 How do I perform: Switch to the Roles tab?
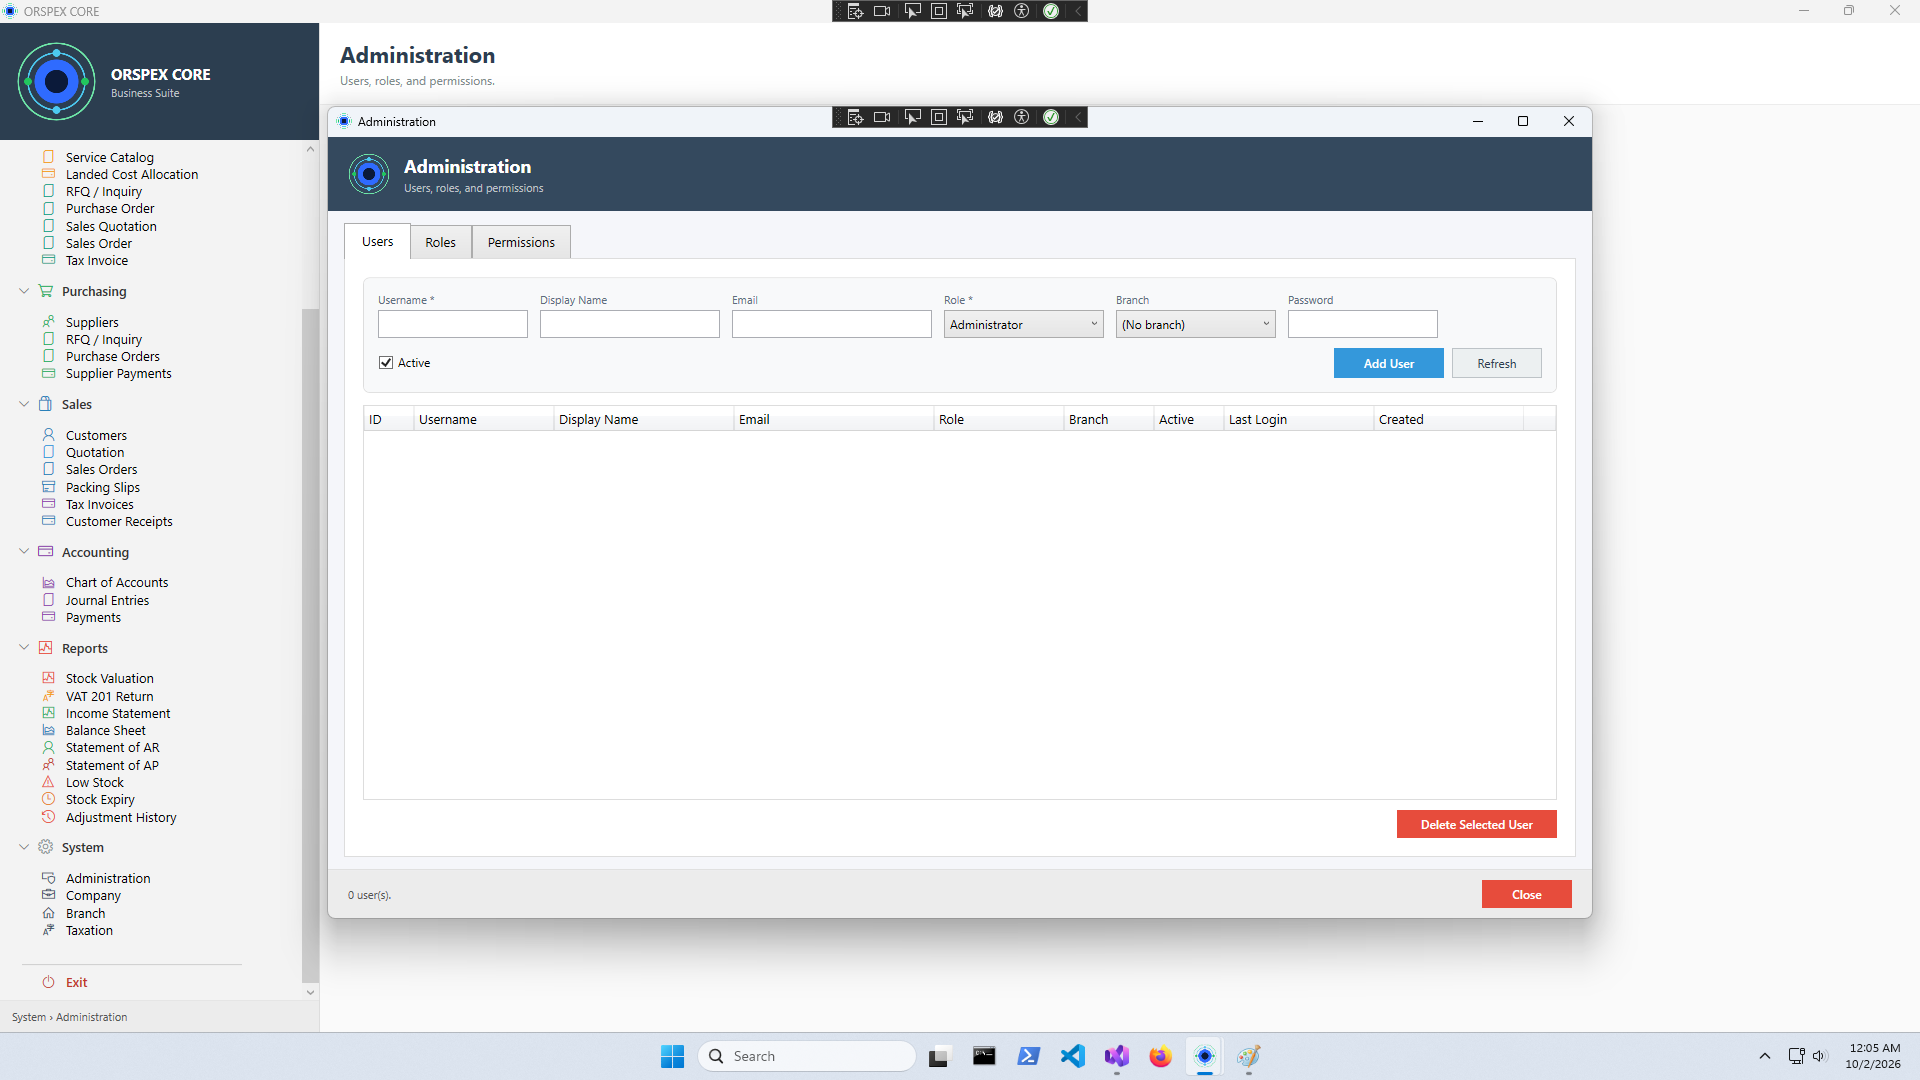440,242
